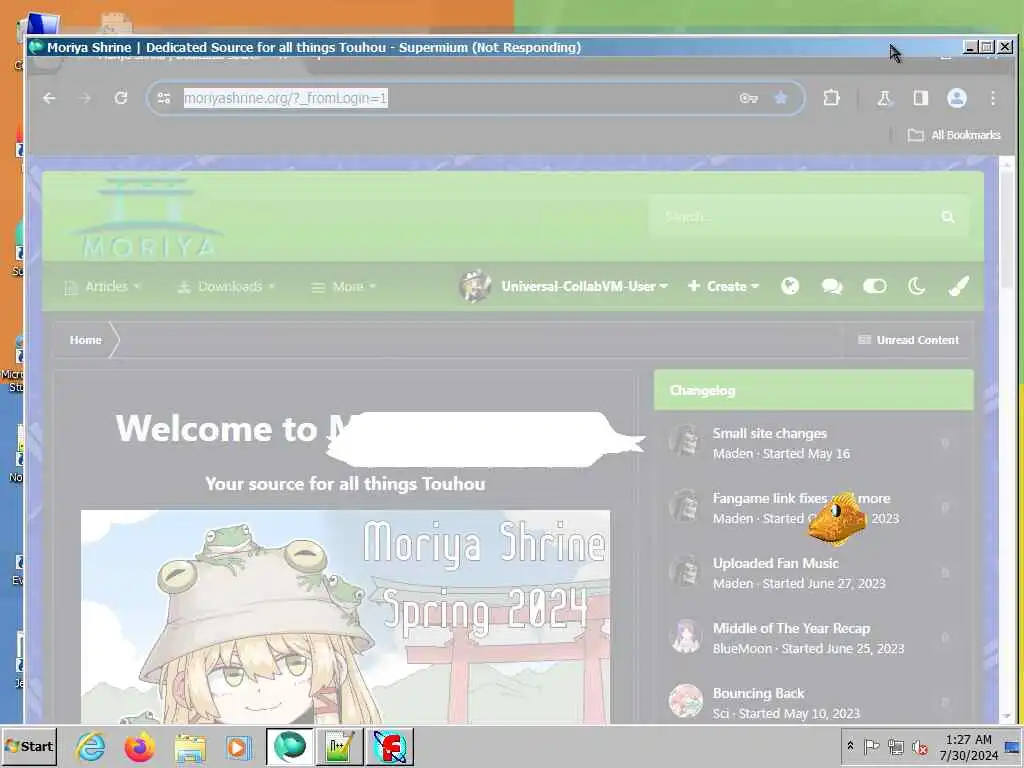Open the browser three-dot menu

pyautogui.click(x=993, y=98)
